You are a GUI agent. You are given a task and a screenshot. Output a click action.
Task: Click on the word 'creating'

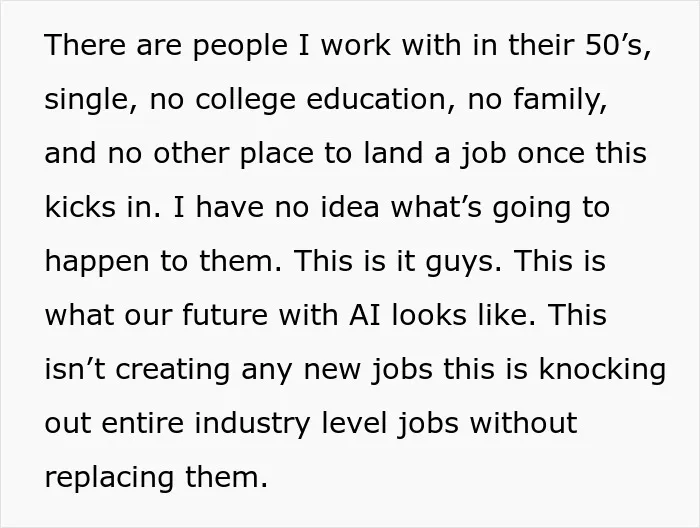(173, 370)
